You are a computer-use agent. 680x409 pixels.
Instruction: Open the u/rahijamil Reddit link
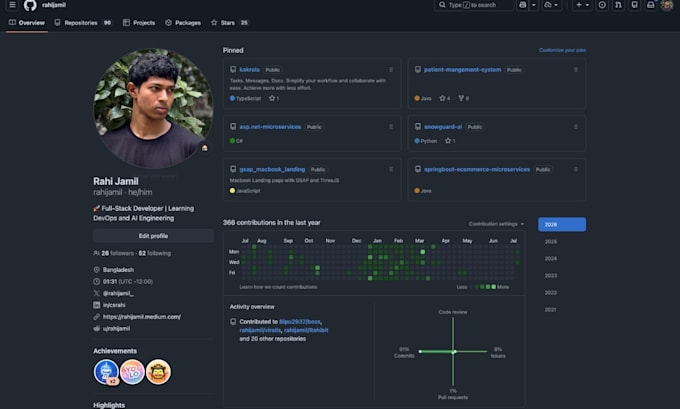click(116, 329)
